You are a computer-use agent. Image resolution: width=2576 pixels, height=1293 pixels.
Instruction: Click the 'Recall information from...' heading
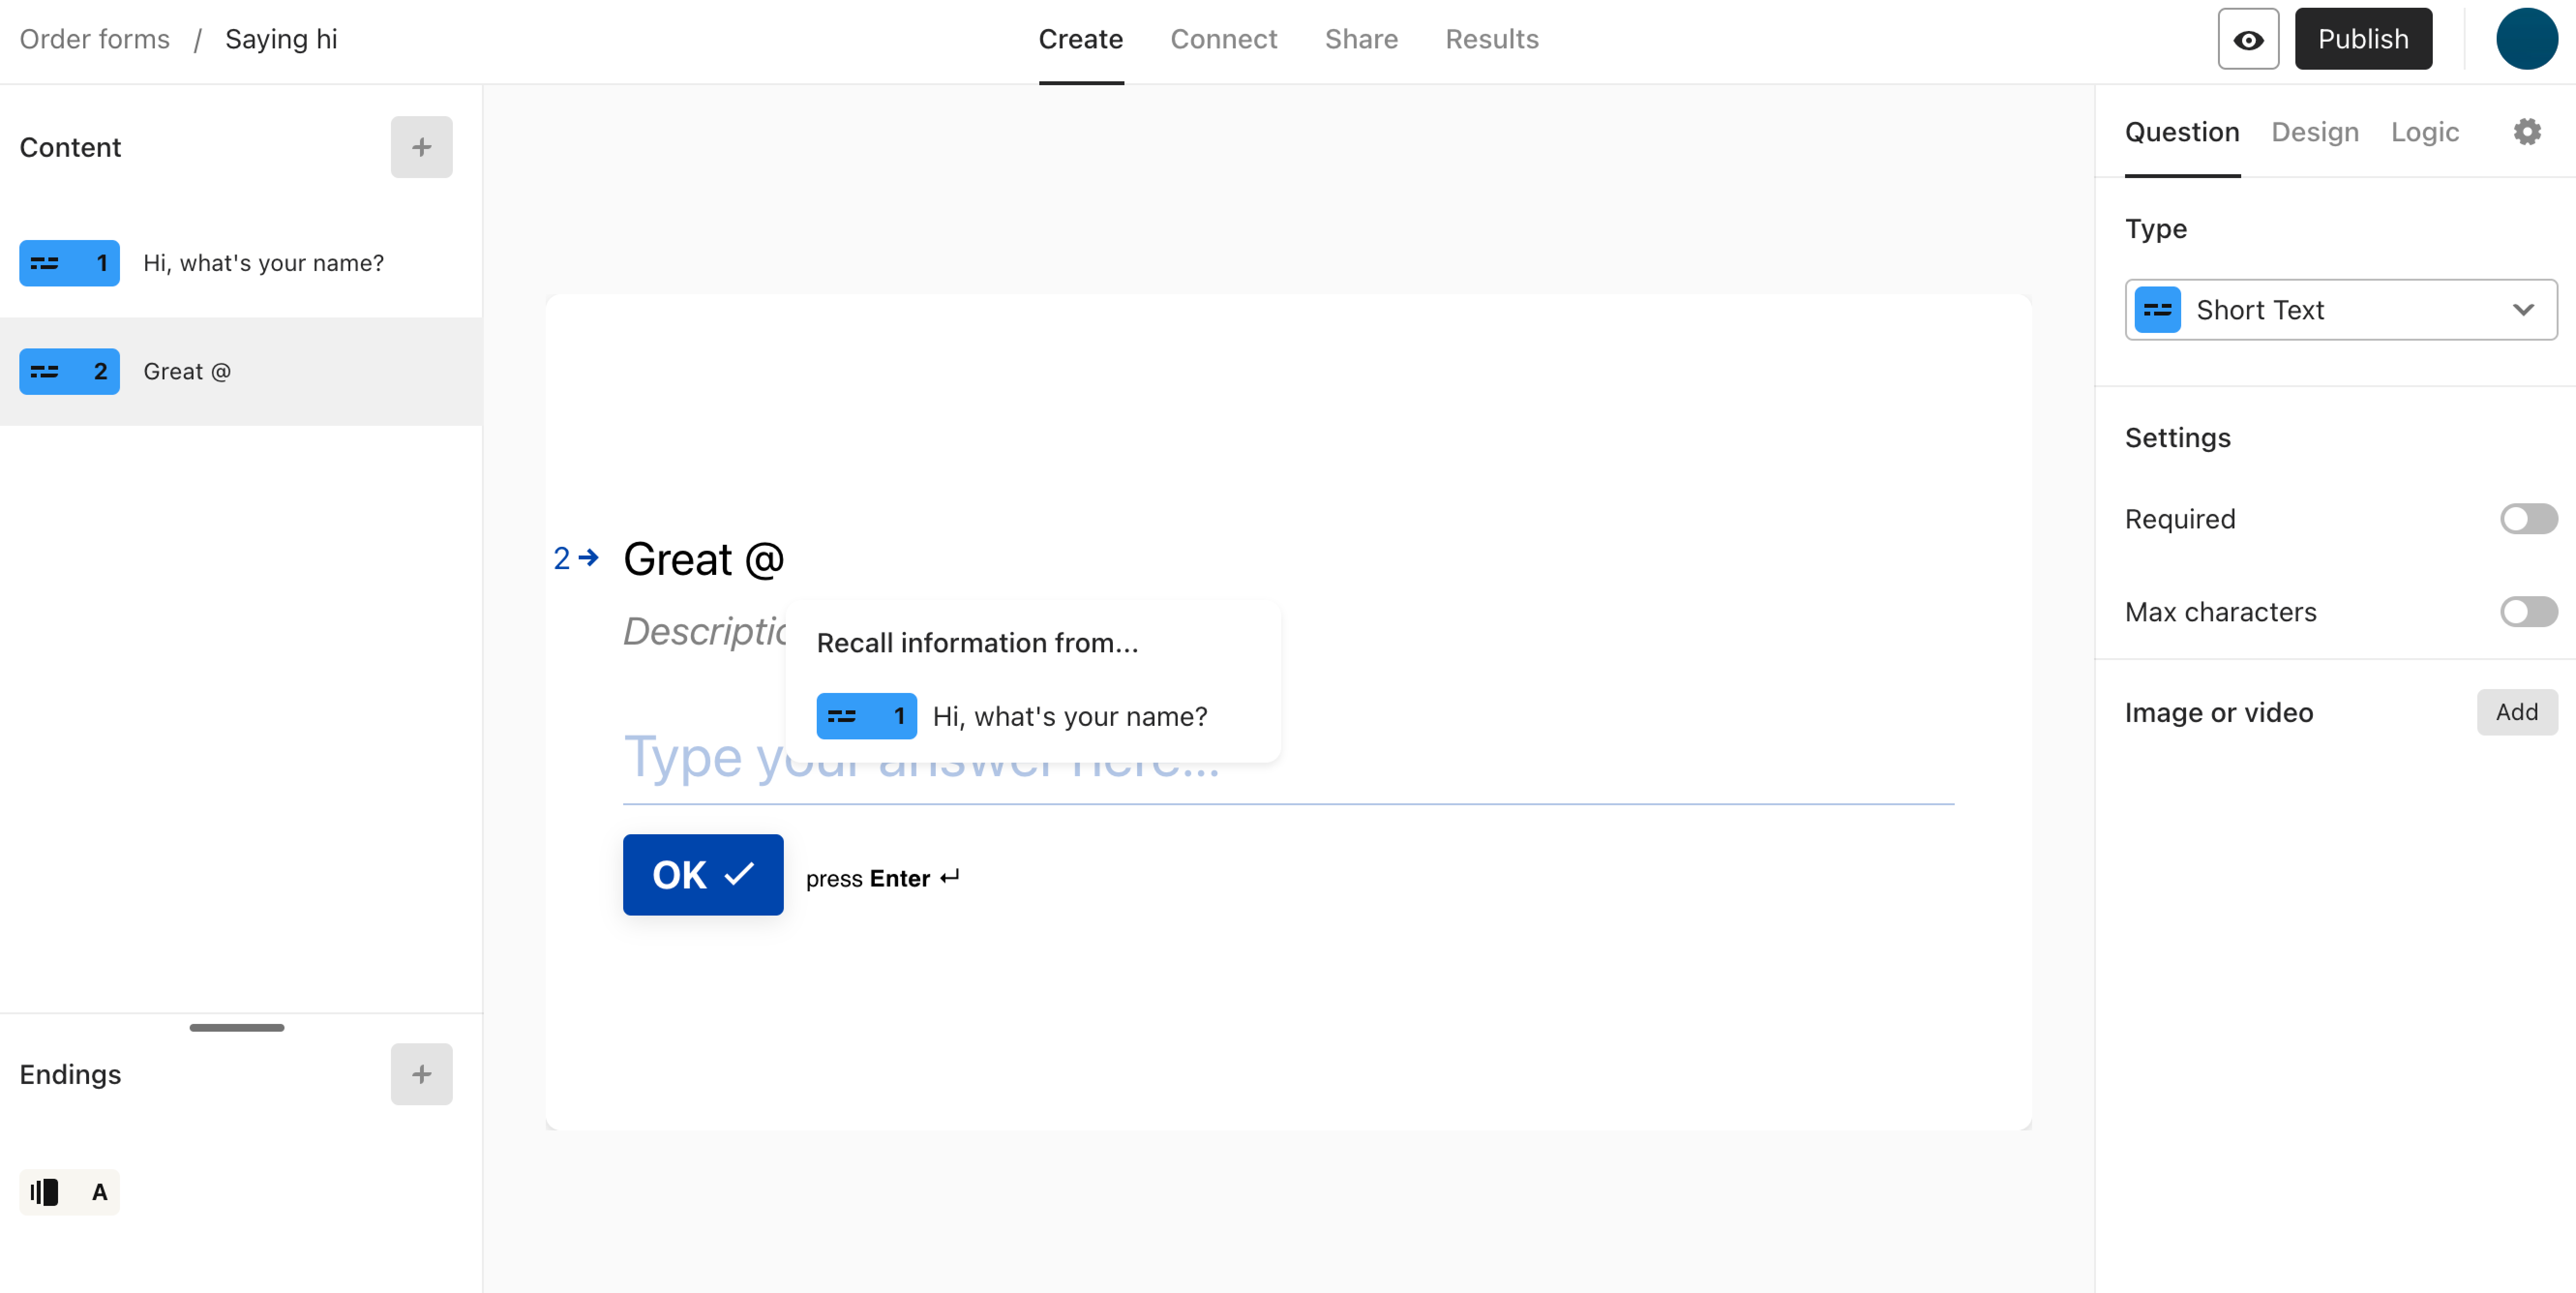pyautogui.click(x=977, y=643)
